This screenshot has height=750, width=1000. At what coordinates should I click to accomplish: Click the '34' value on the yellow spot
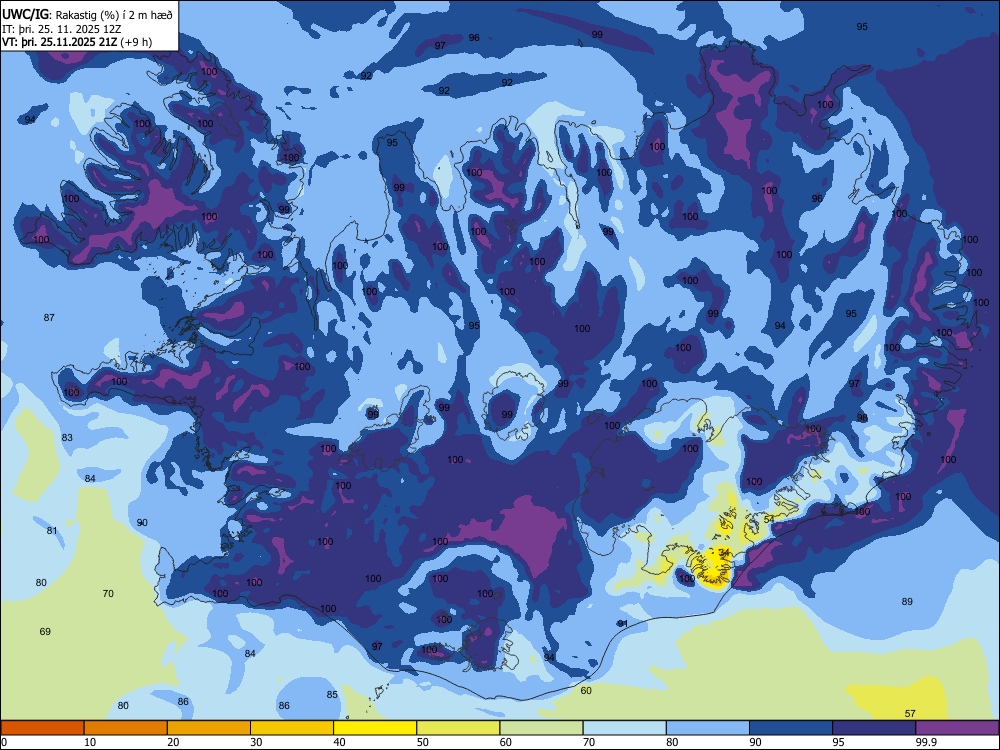click(724, 552)
